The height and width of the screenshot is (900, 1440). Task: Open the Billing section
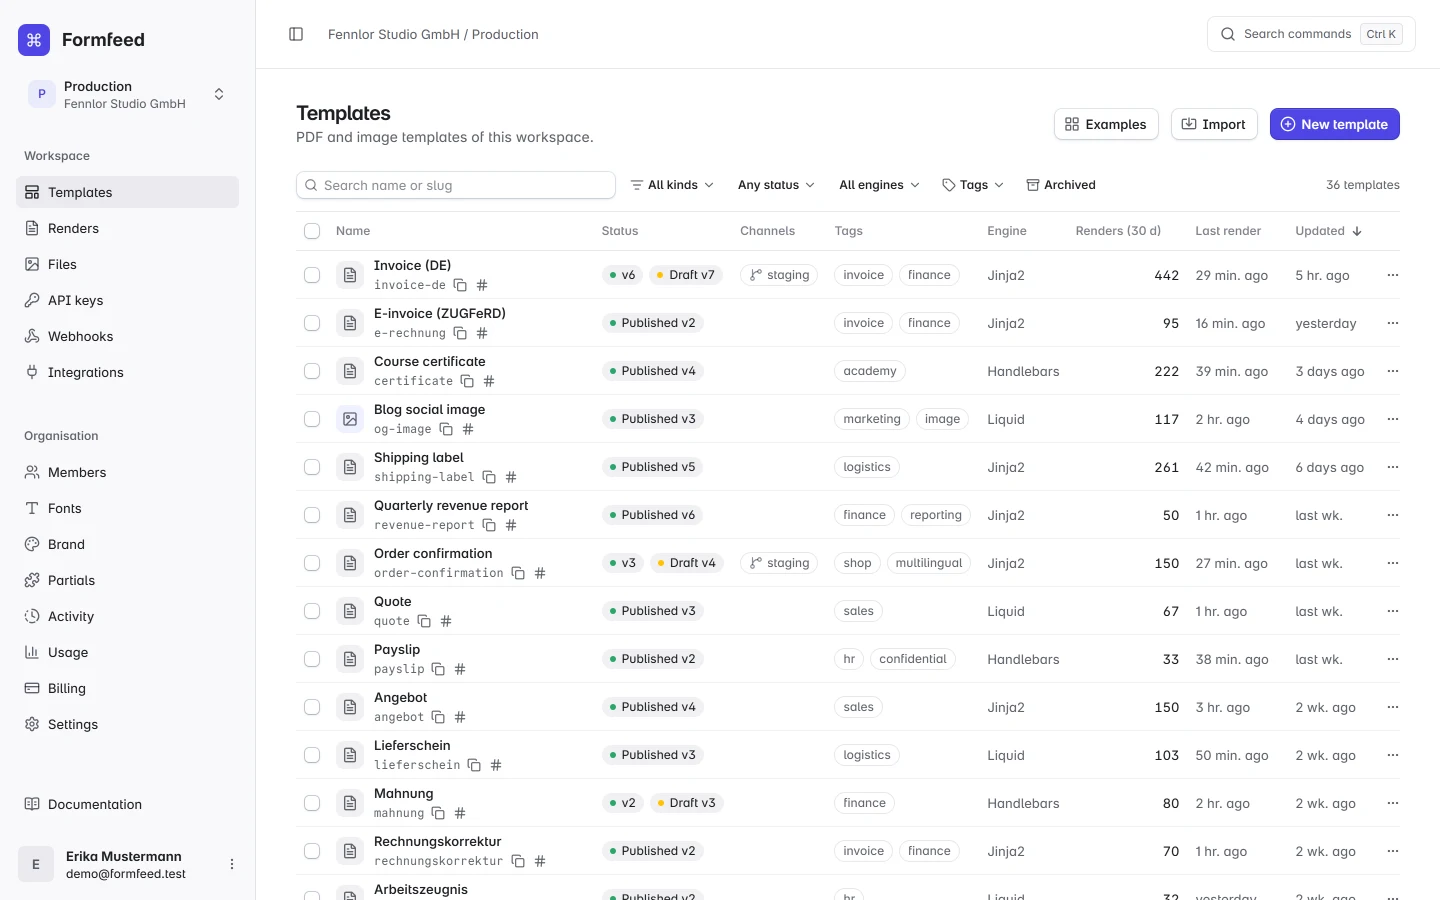(128, 688)
